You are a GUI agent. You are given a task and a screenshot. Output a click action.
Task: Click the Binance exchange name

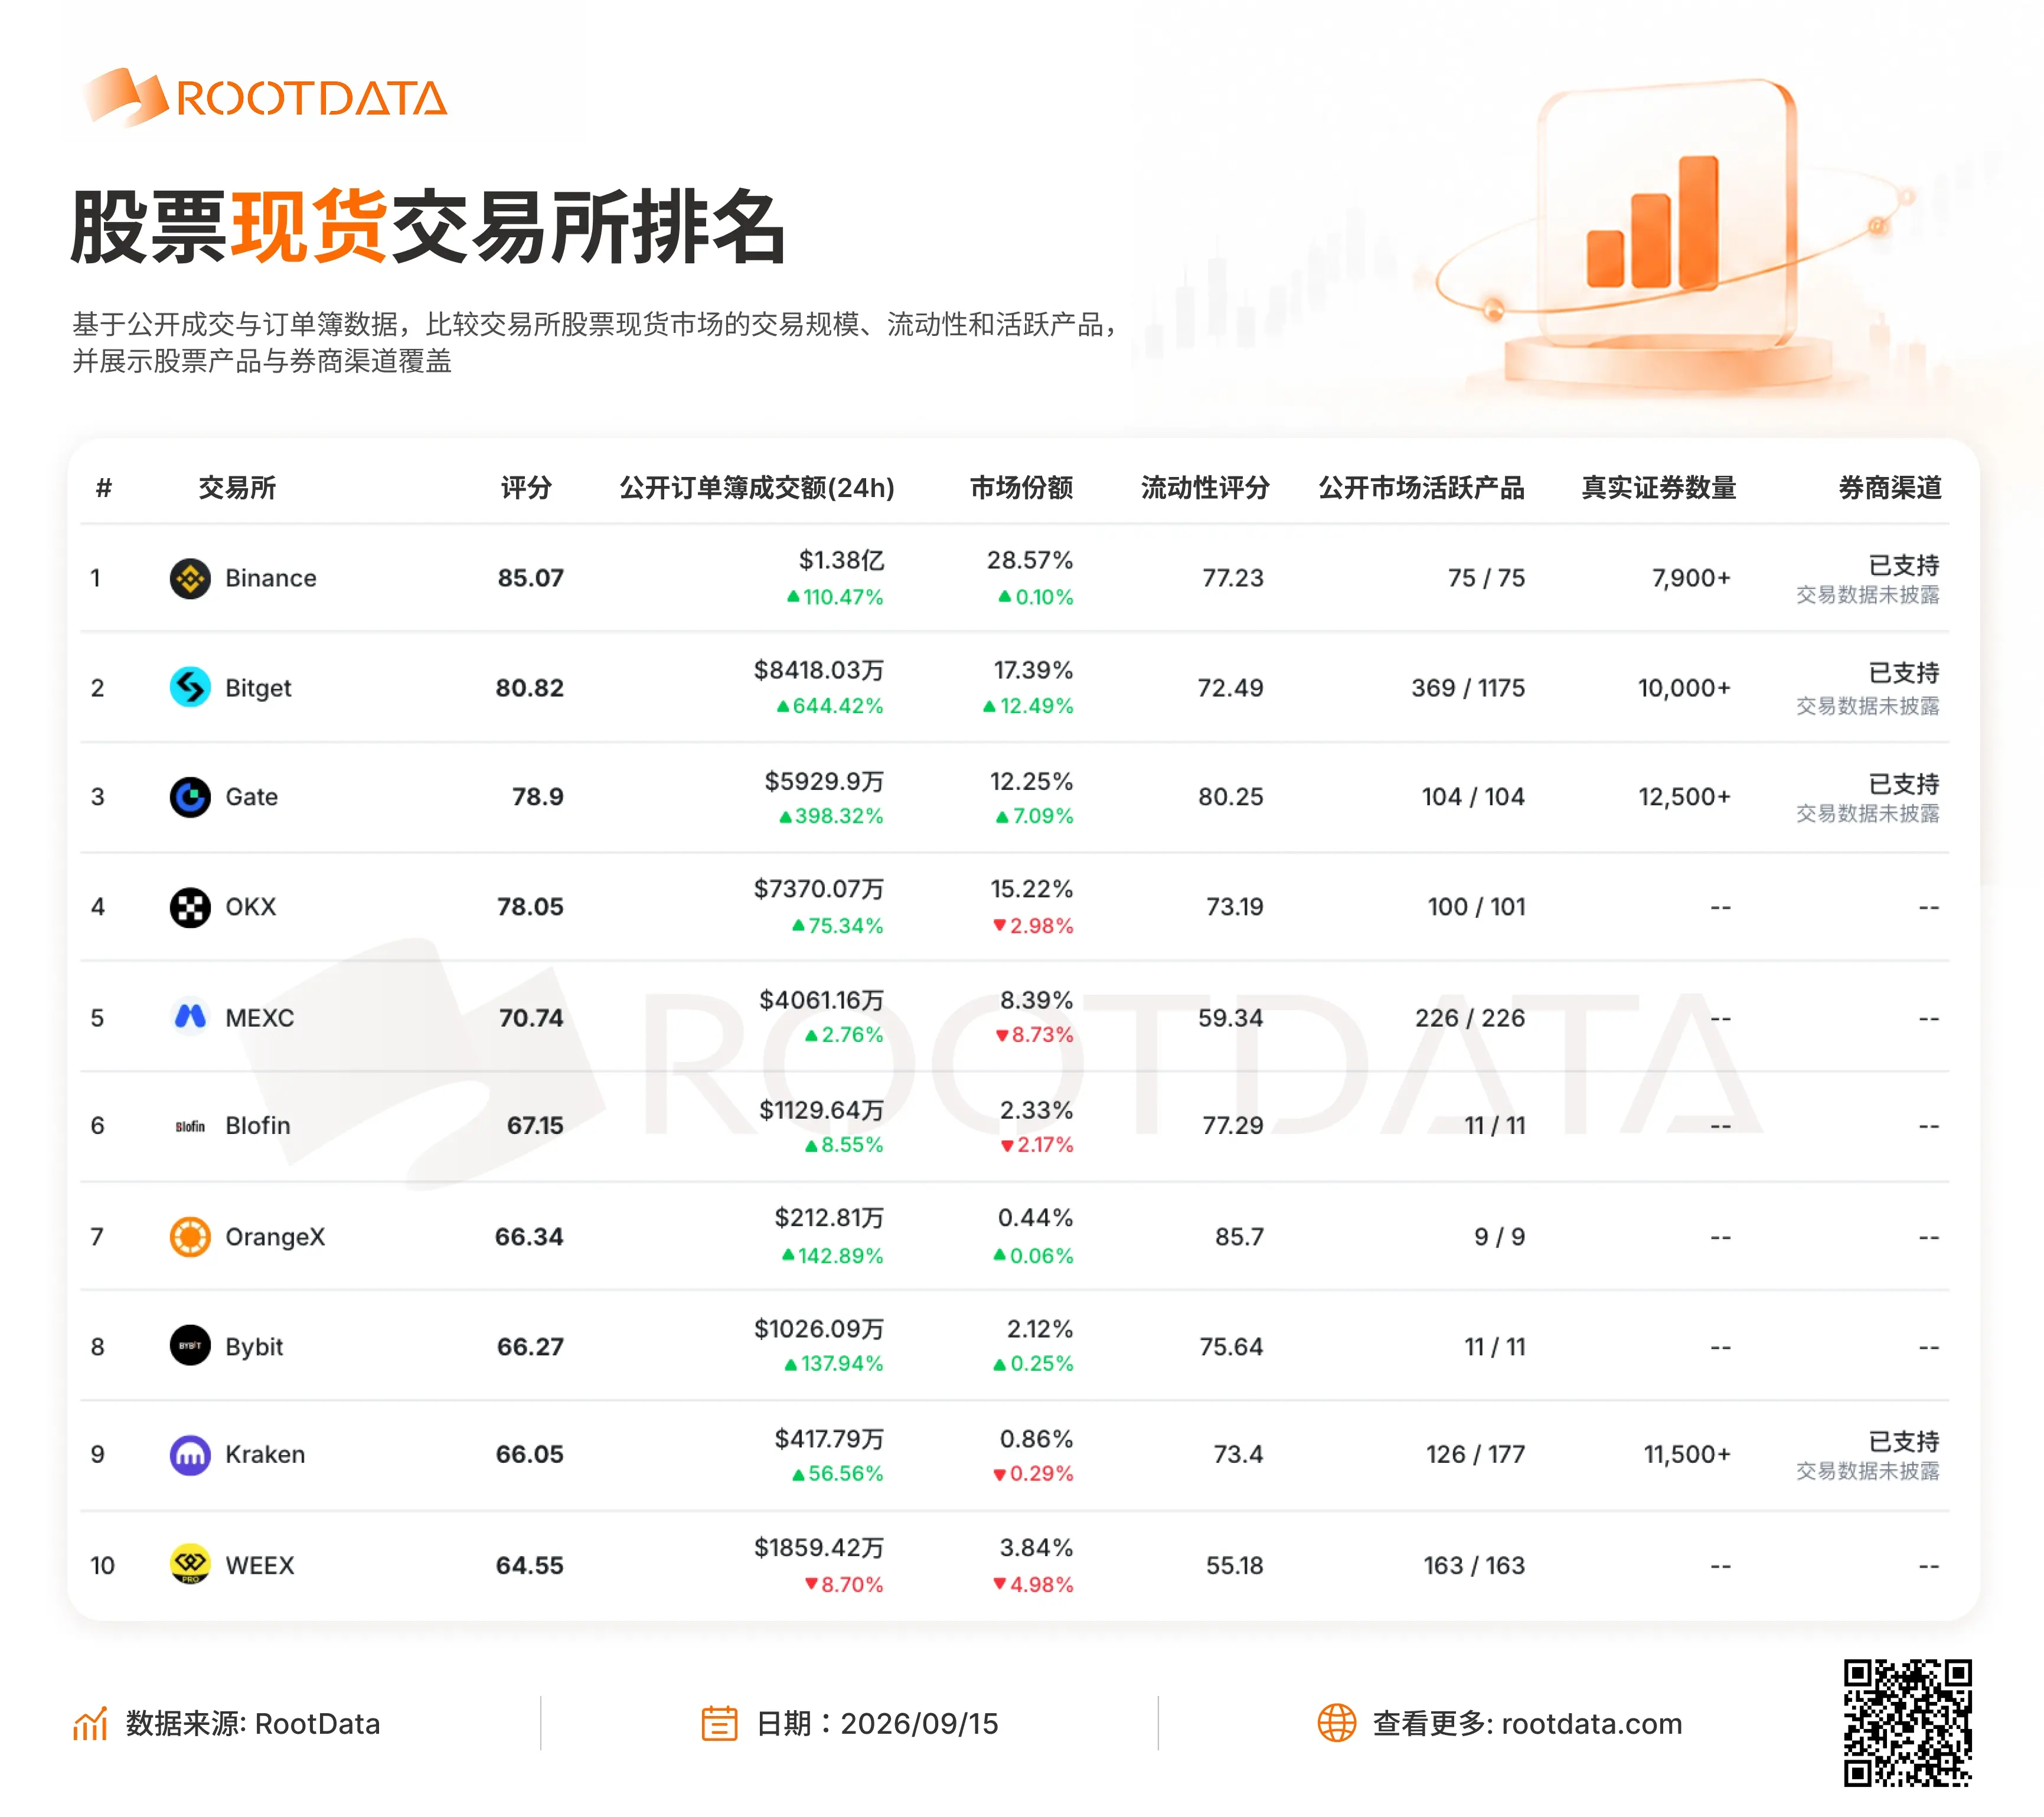[x=271, y=578]
